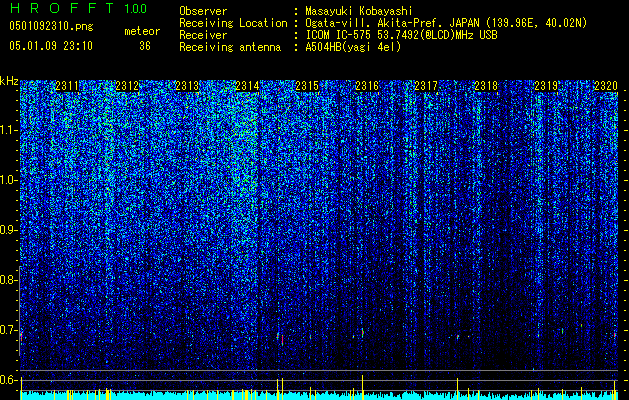Viewport: 629px width, 400px height.
Task: Click the observer name Masayuki Kobayashi
Action: pyautogui.click(x=358, y=11)
